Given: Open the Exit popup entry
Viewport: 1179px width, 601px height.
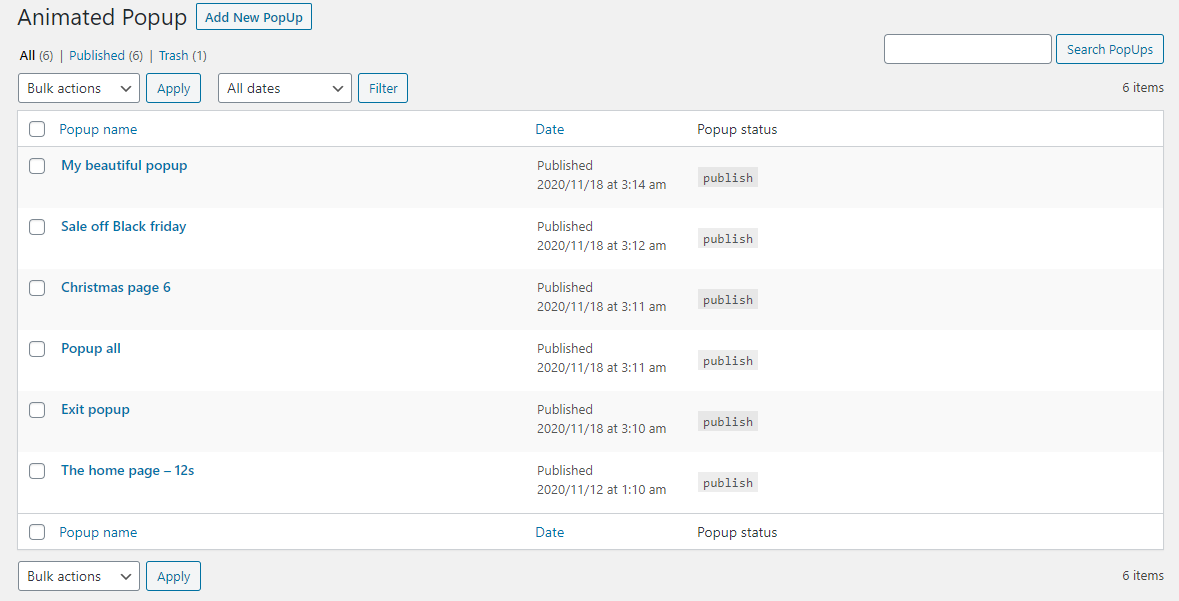Looking at the screenshot, I should [95, 409].
